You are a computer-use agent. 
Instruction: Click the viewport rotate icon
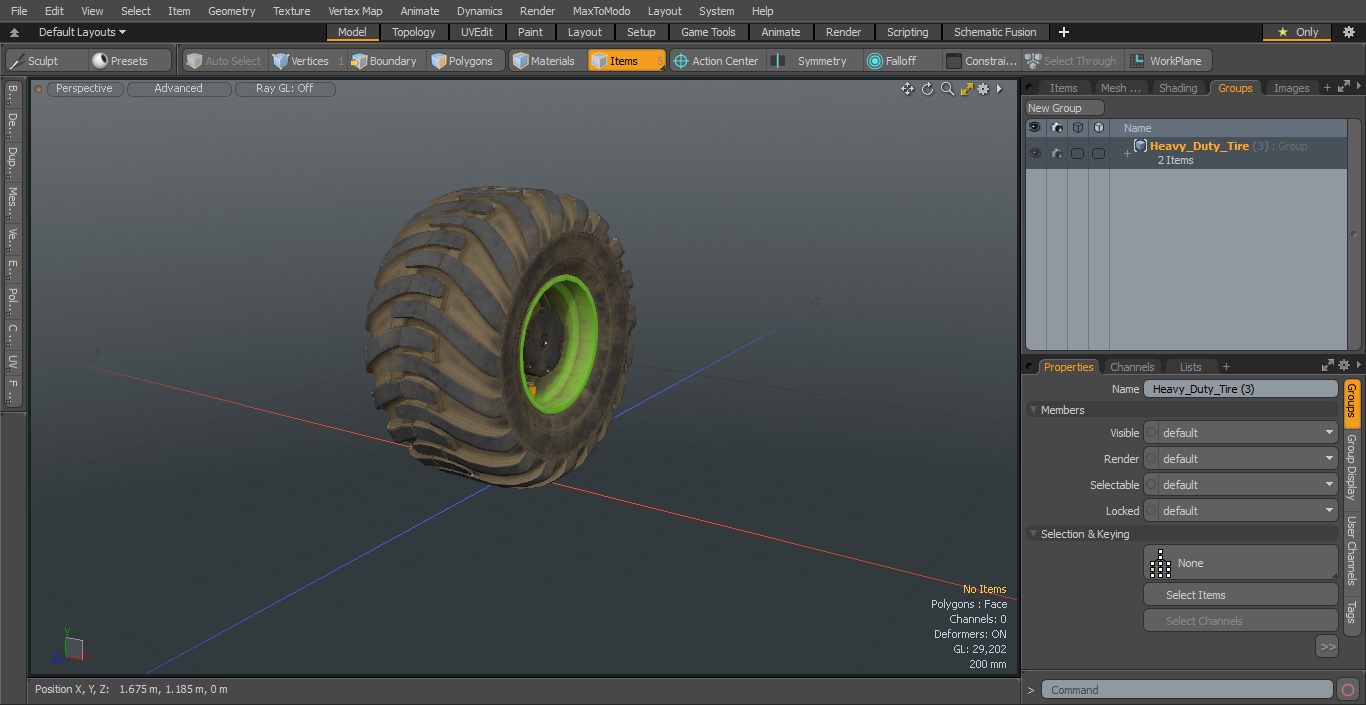927,89
